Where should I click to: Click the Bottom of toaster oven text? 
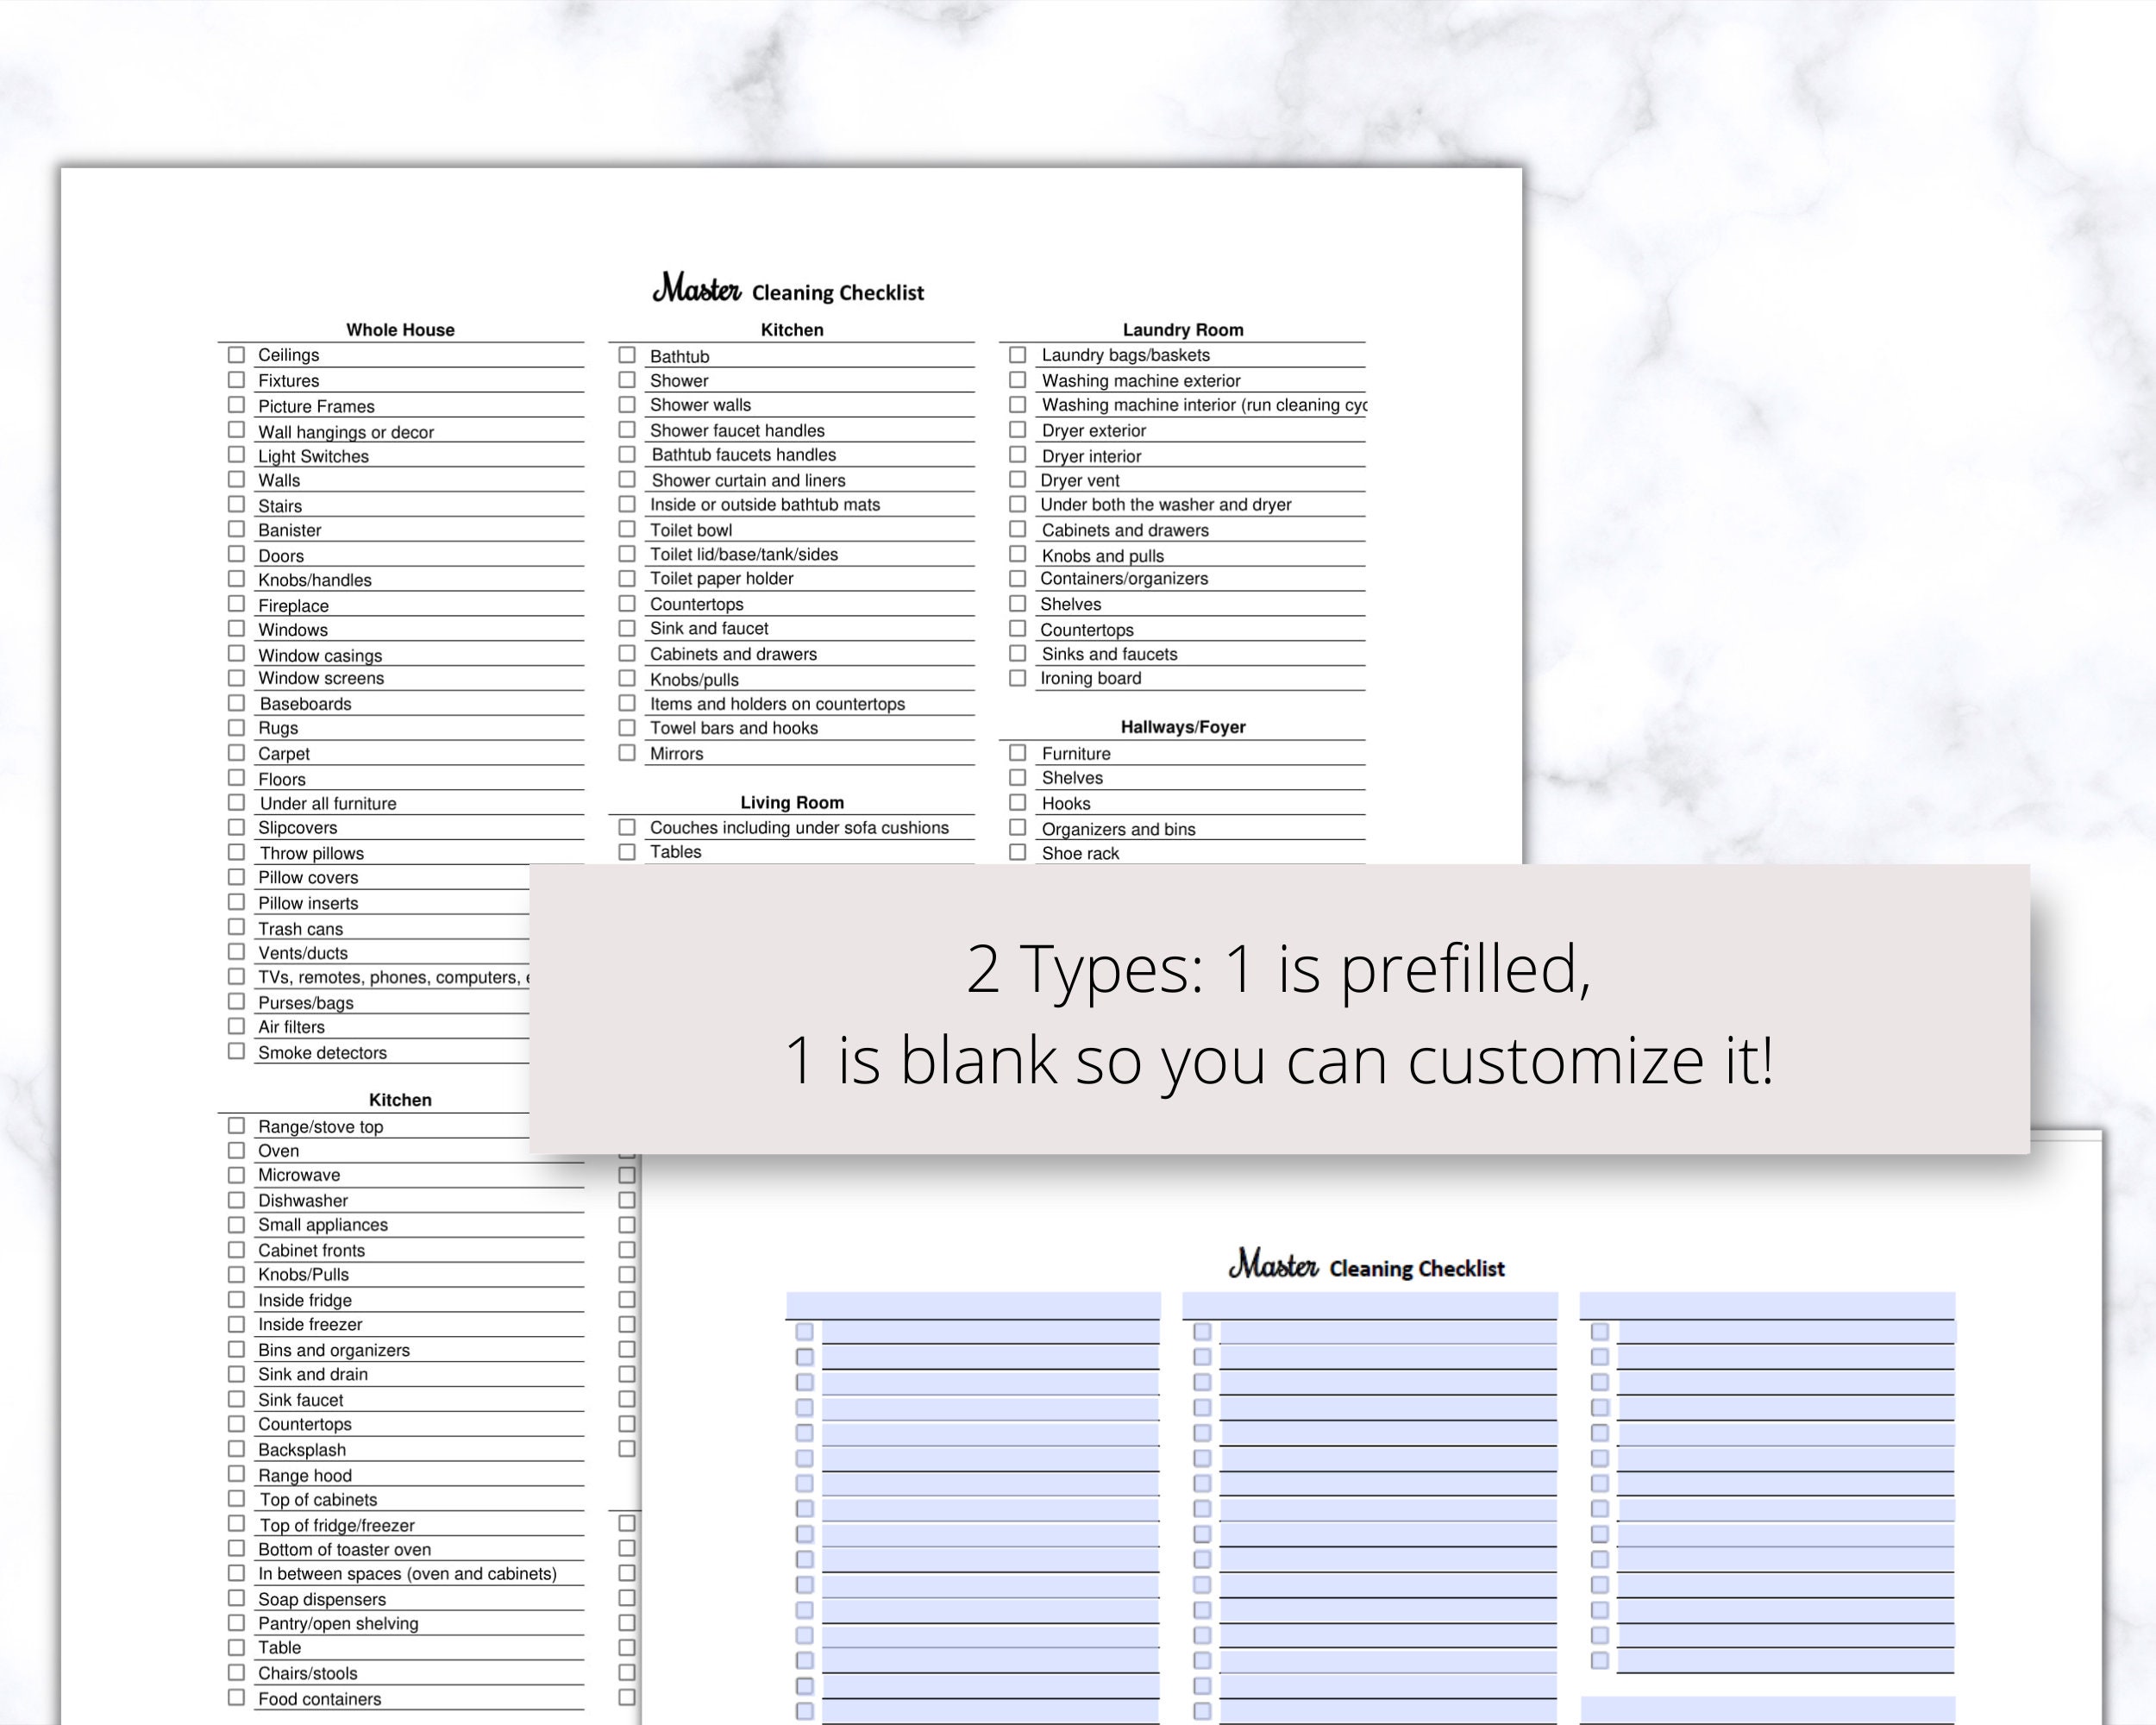(x=345, y=1549)
